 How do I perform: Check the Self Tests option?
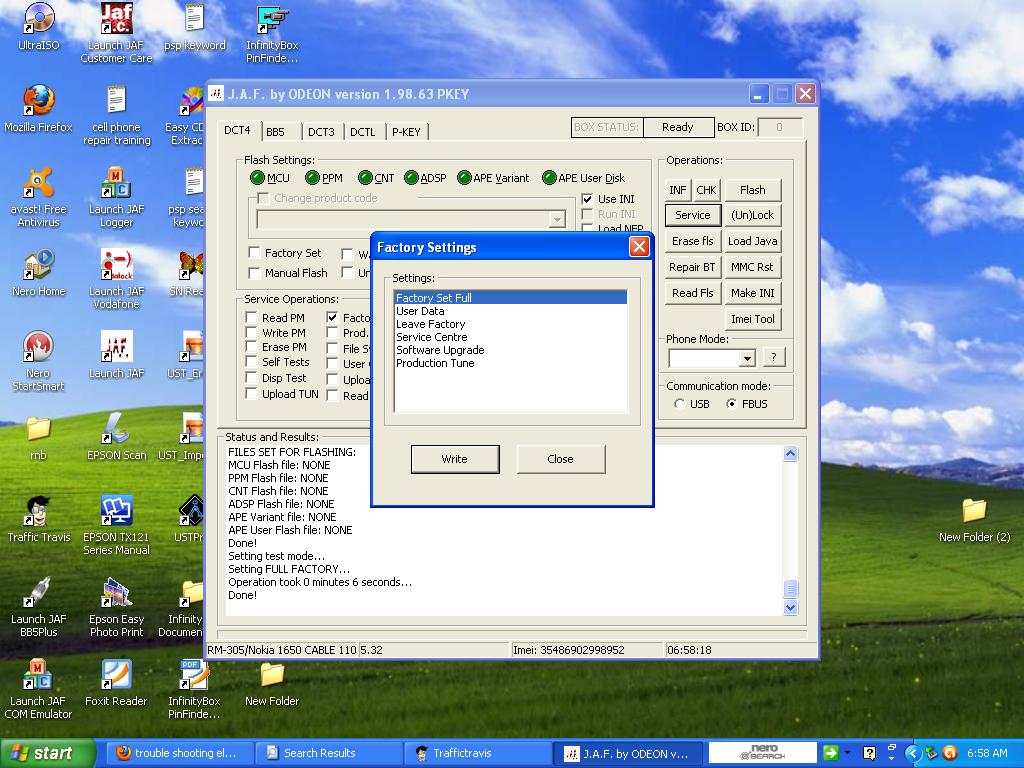251,362
